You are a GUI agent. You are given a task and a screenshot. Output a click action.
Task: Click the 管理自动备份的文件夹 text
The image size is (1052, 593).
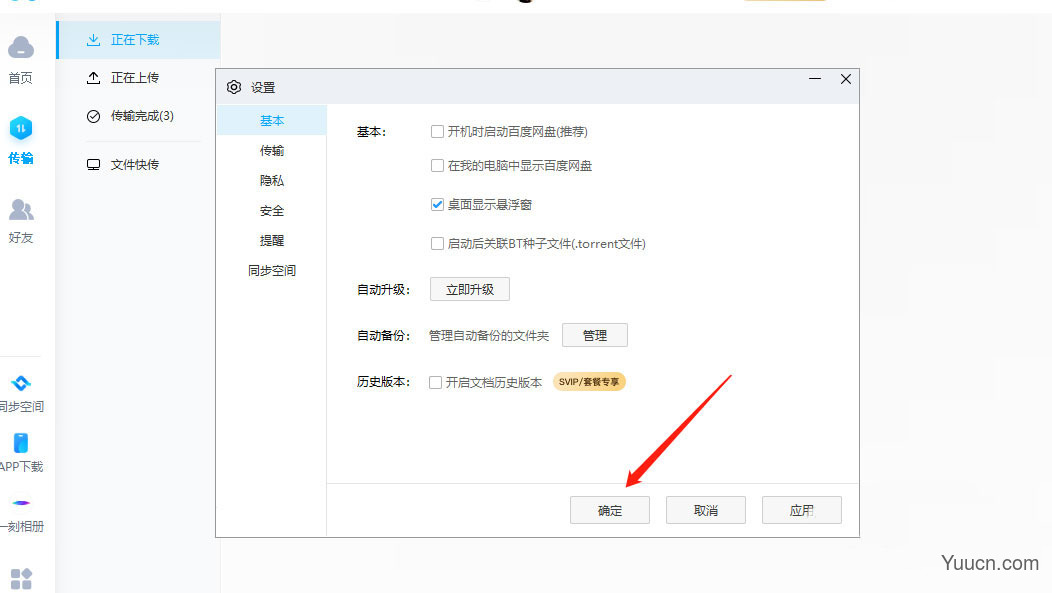point(488,335)
